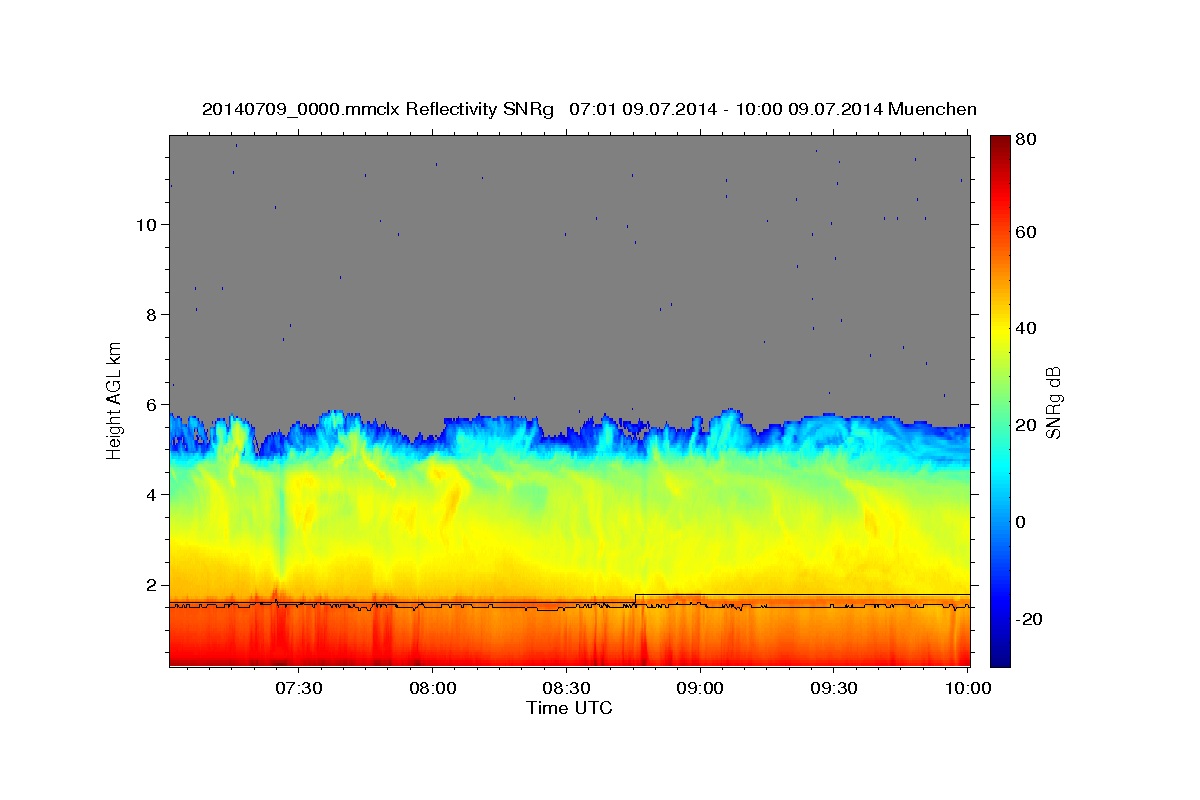Select the 10:00 time tick label
The width and height of the screenshot is (1200, 800).
[968, 689]
